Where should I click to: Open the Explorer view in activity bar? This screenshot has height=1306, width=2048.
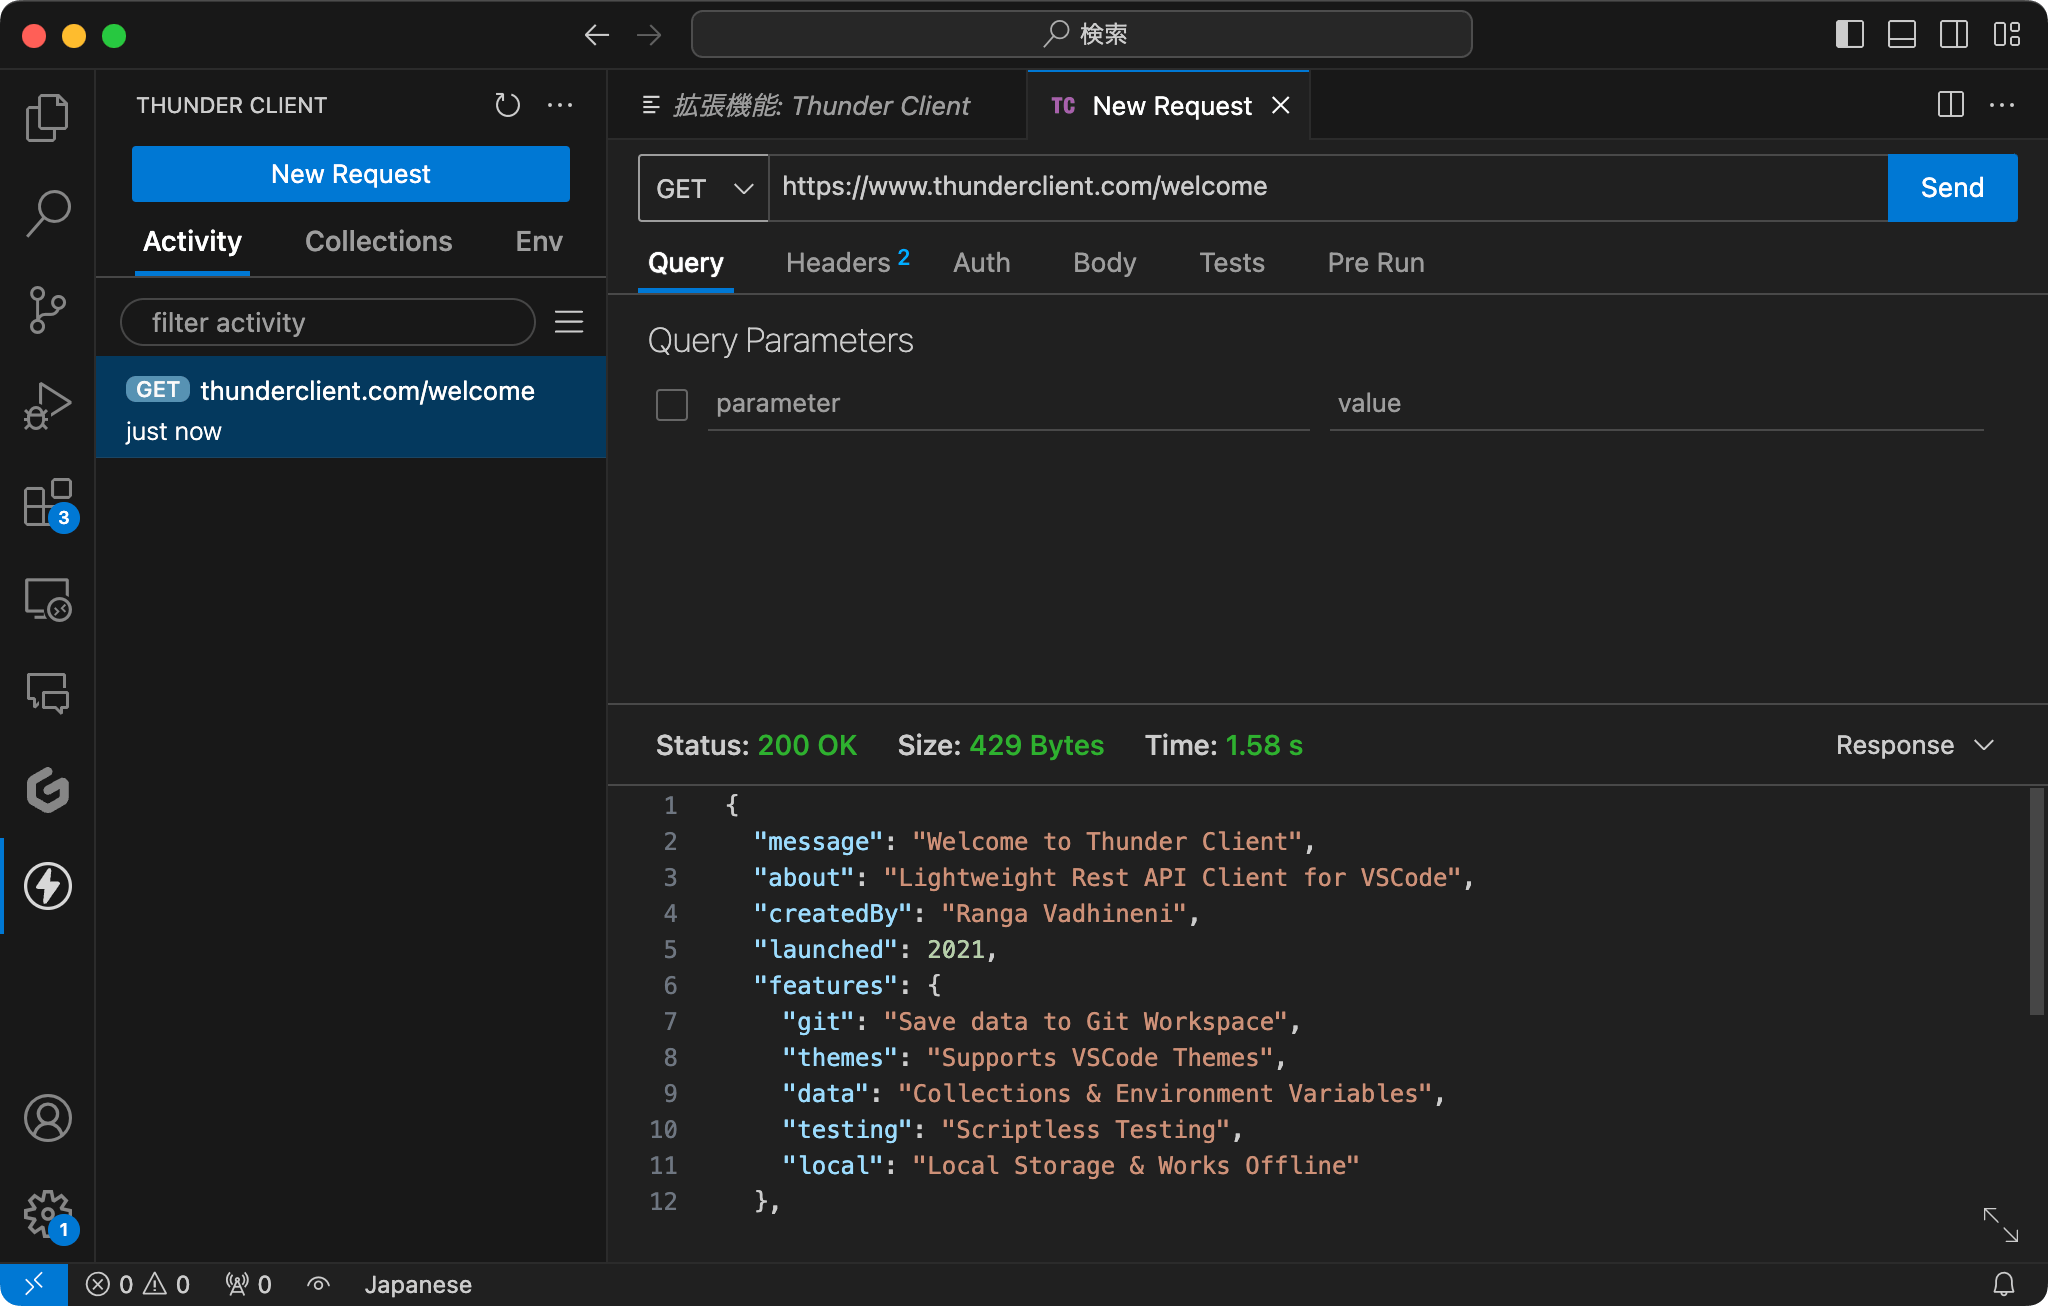[x=47, y=118]
